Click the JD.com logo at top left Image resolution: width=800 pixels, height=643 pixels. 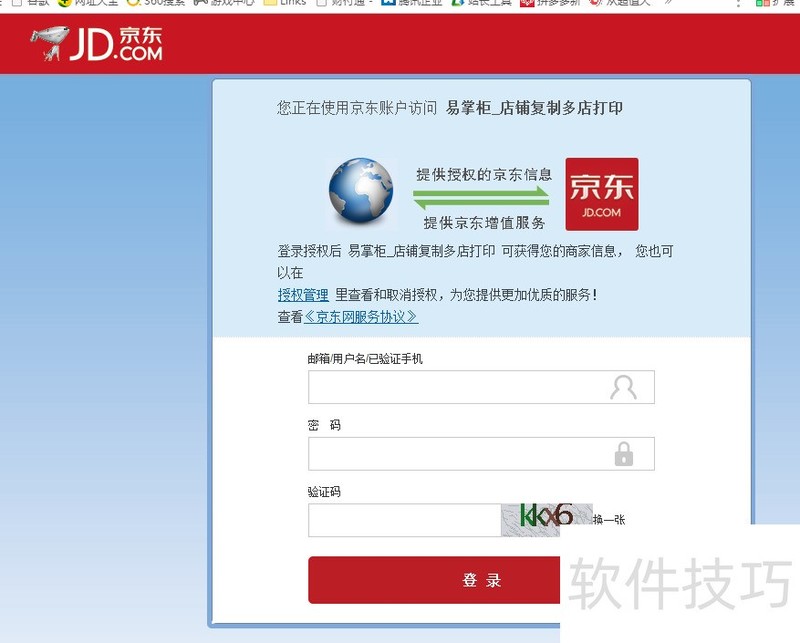[x=97, y=44]
